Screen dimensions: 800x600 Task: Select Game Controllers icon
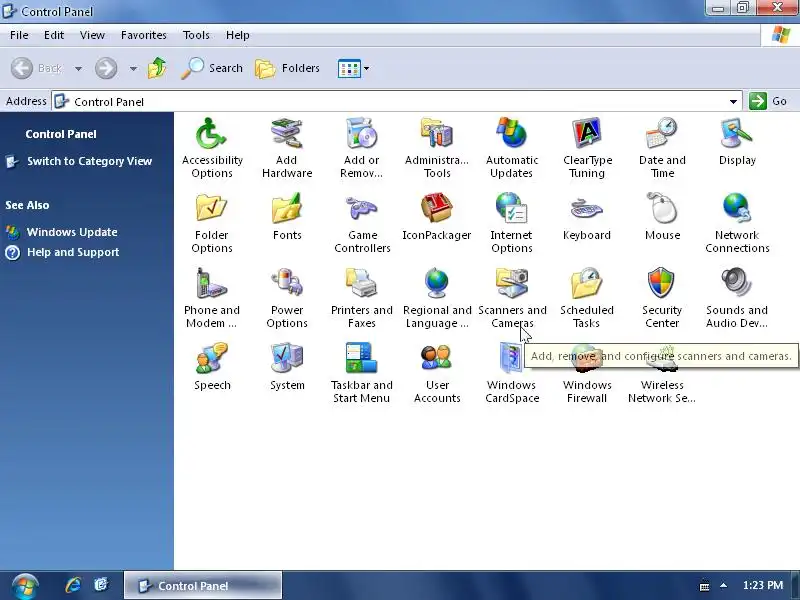(x=361, y=208)
